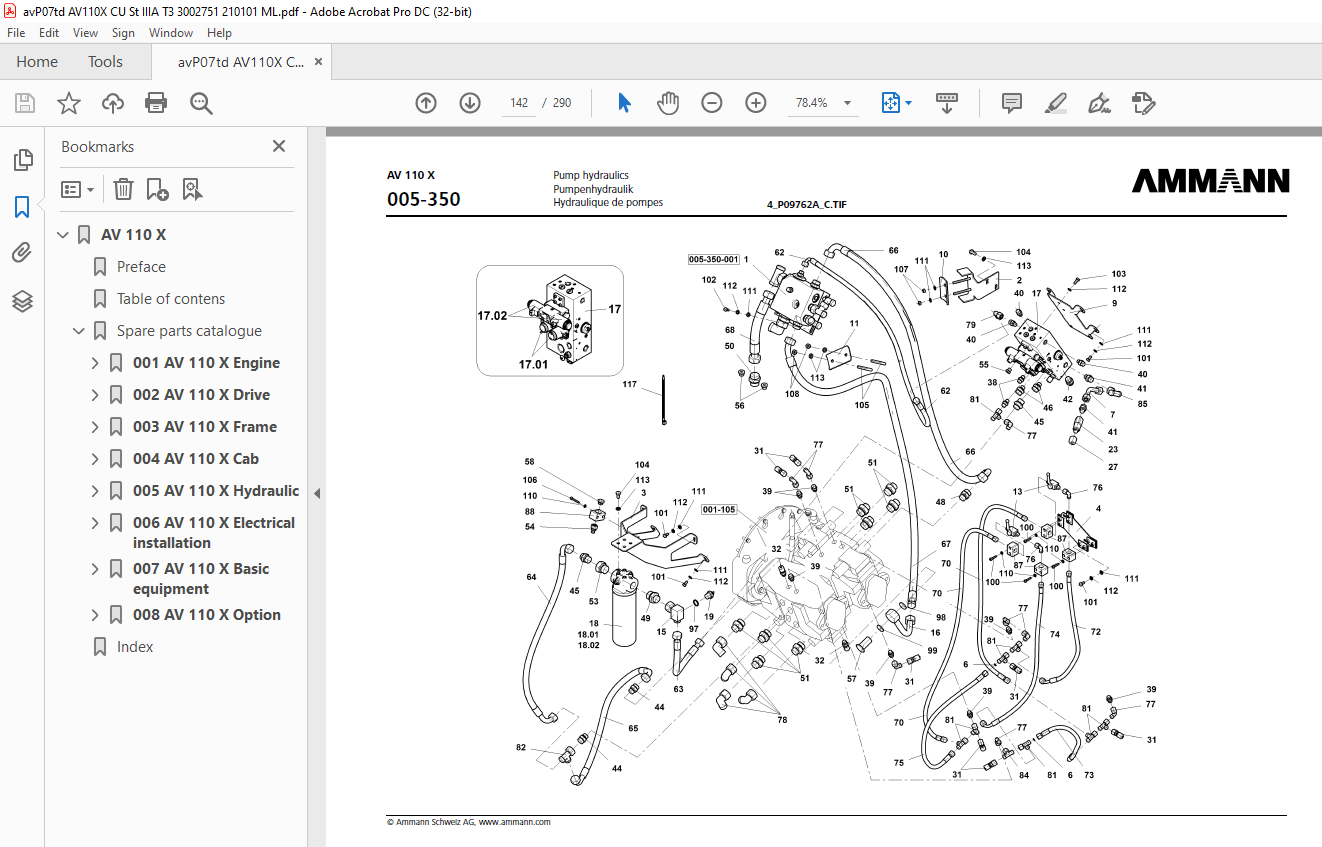Open the Help menu

click(x=219, y=33)
